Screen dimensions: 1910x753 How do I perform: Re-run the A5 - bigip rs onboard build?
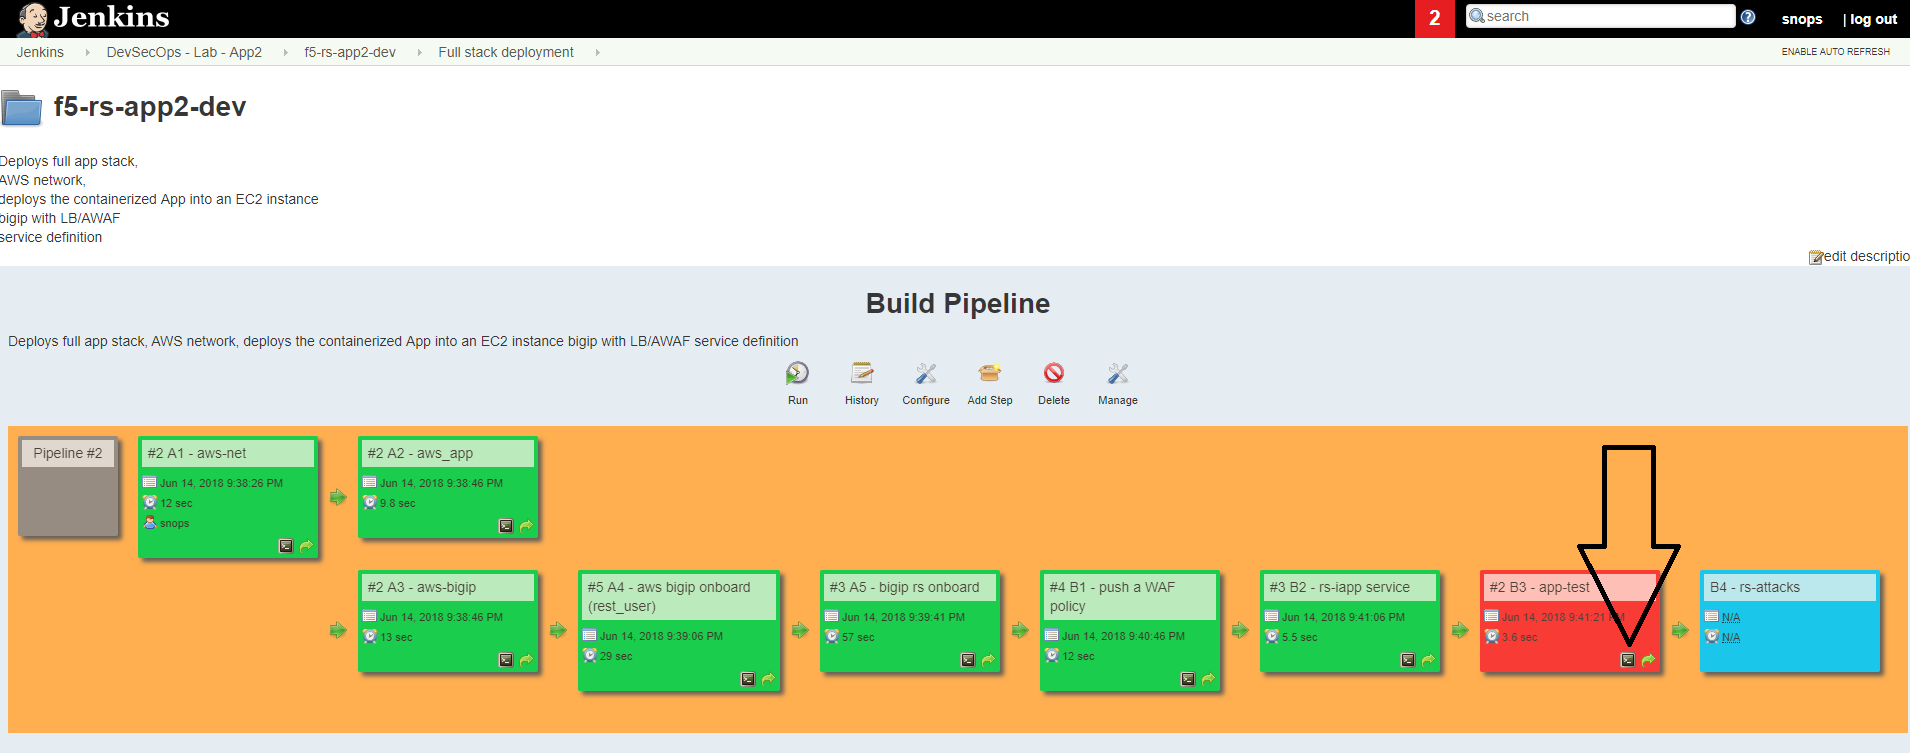tap(988, 660)
